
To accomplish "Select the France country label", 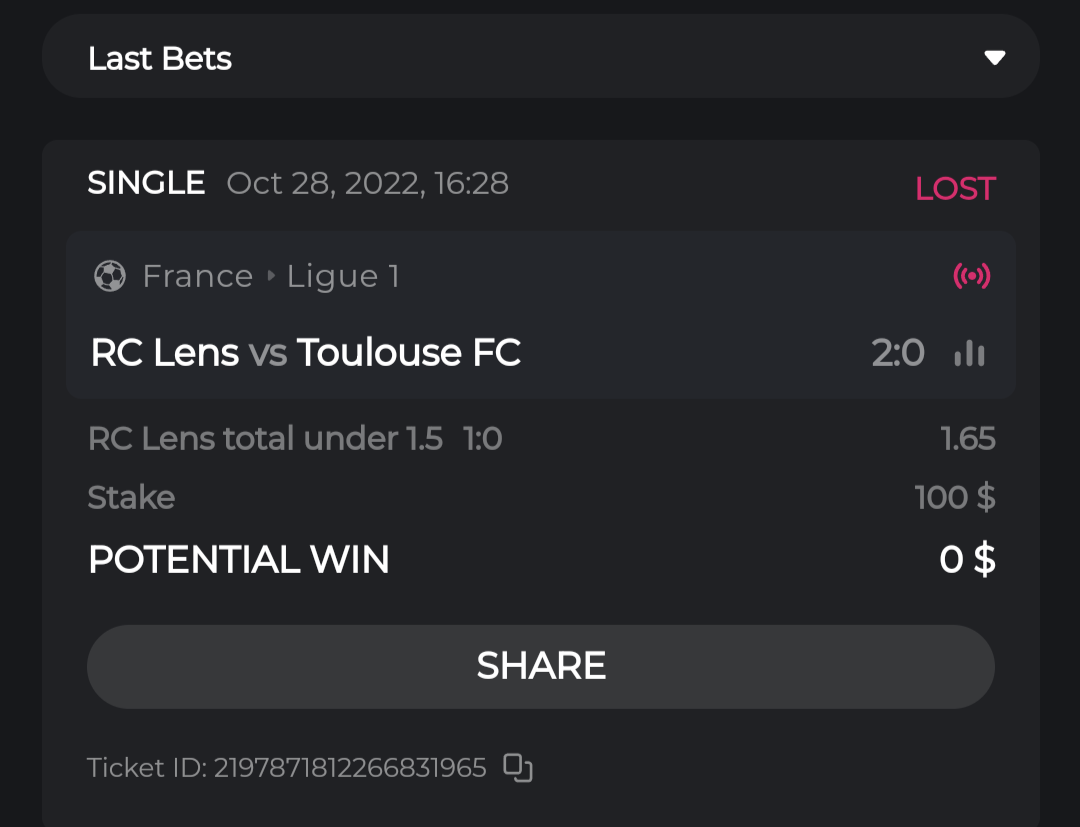I will coord(198,276).
